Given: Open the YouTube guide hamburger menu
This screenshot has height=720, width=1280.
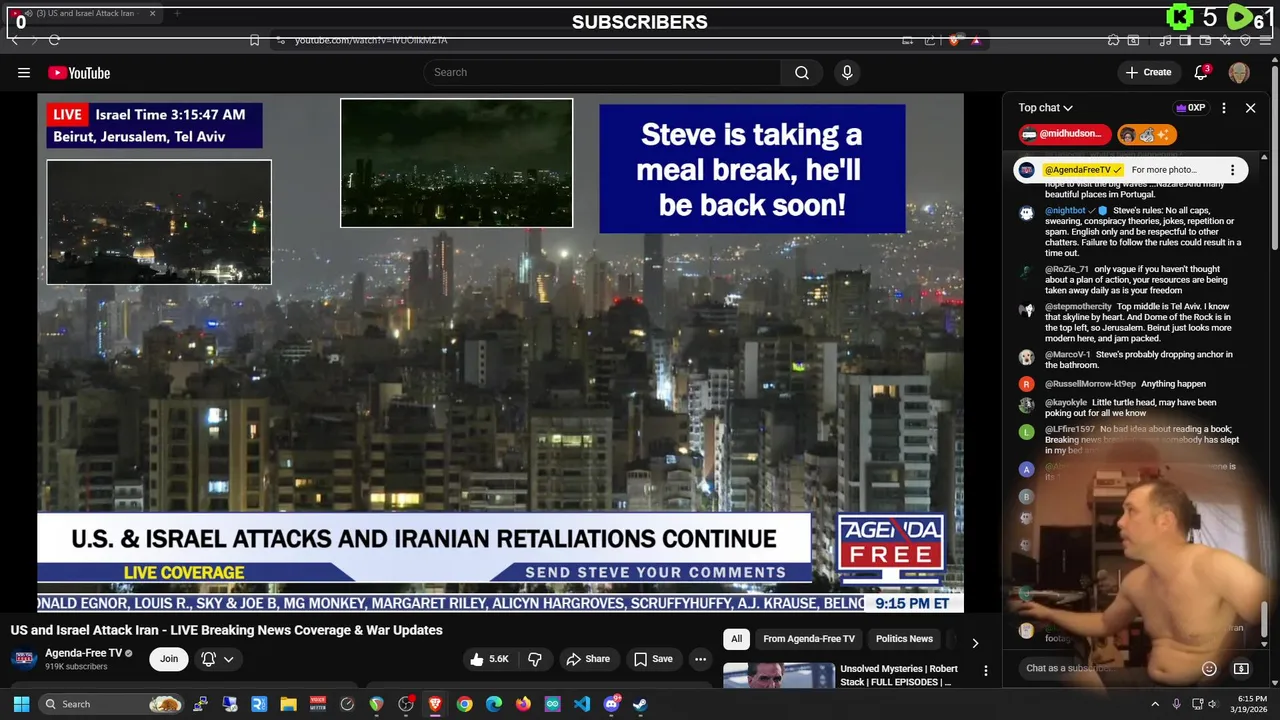Looking at the screenshot, I should pyautogui.click(x=24, y=72).
